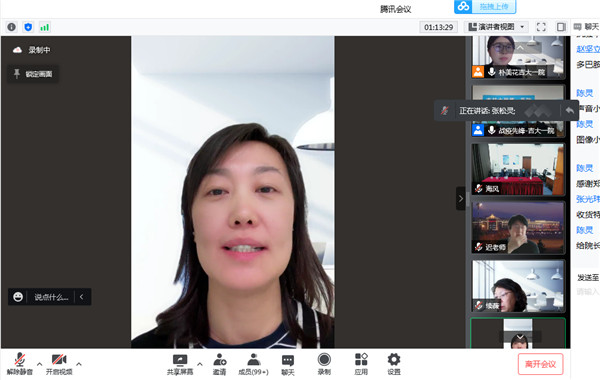This screenshot has height=380, width=600.
Task: Enter full screen mode icon
Action: [541, 27]
